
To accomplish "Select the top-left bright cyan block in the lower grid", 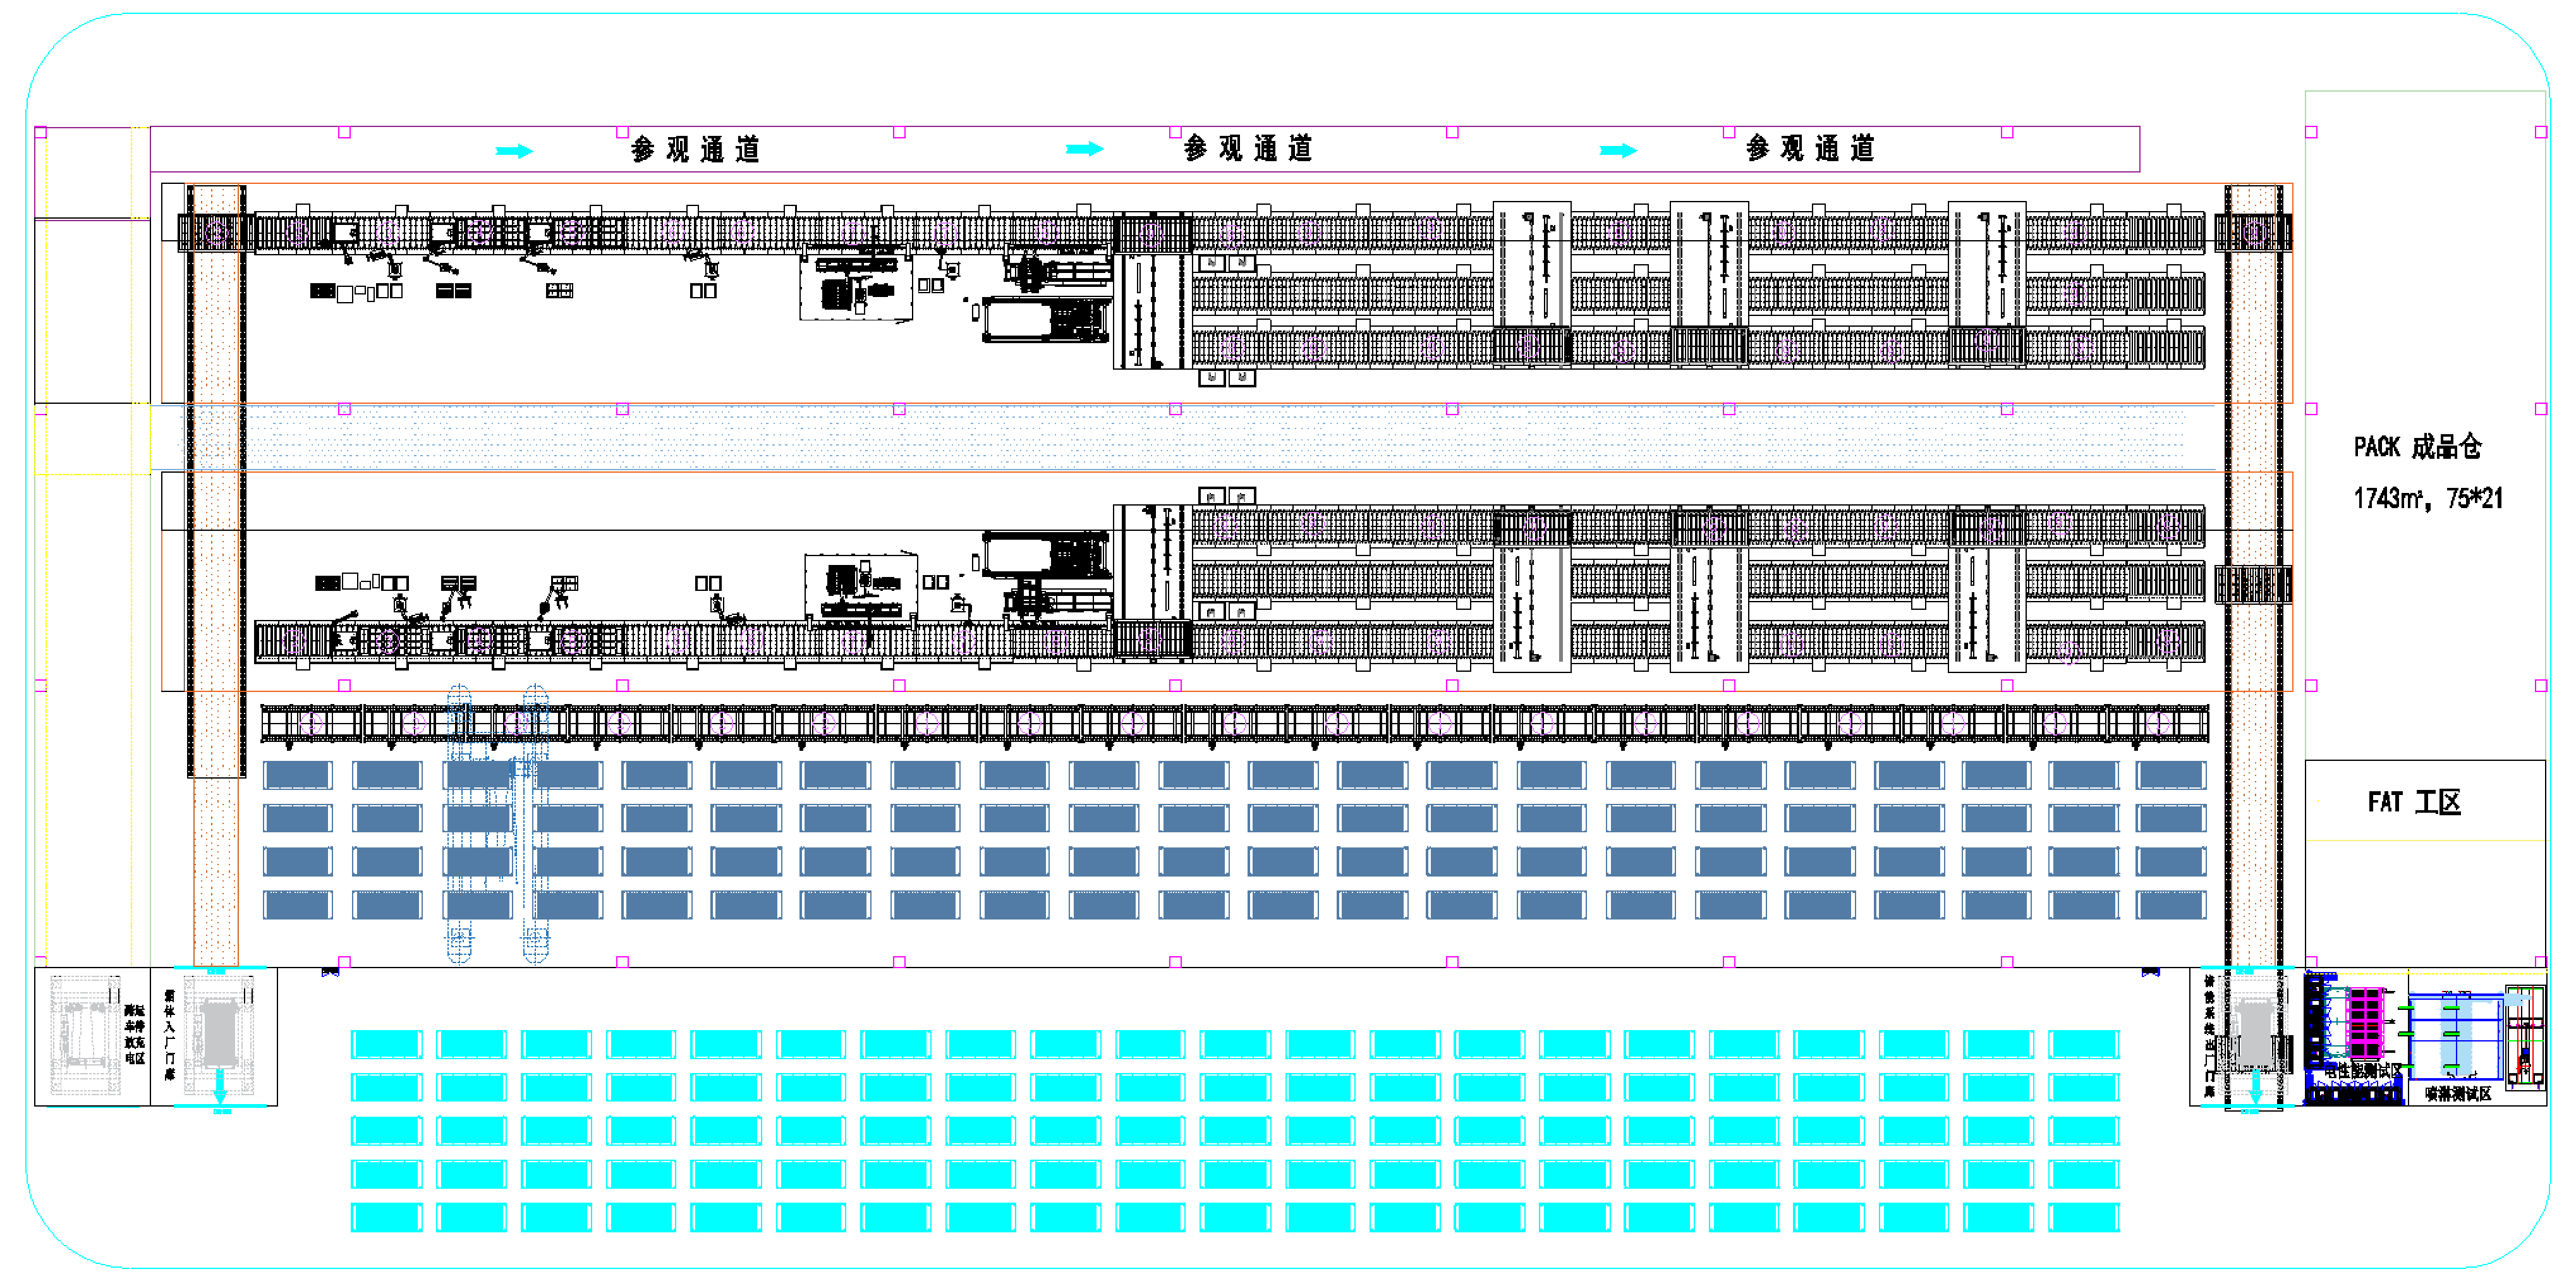I will click(x=387, y=1044).
